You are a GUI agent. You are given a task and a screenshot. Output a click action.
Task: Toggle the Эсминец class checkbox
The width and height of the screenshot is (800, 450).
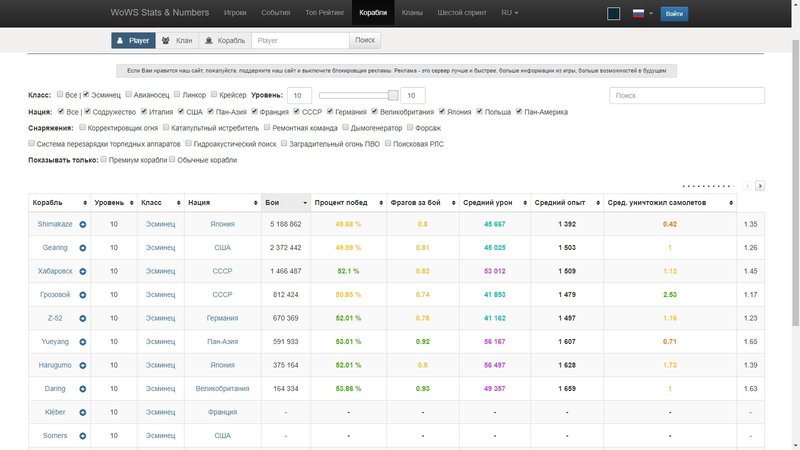pyautogui.click(x=86, y=94)
